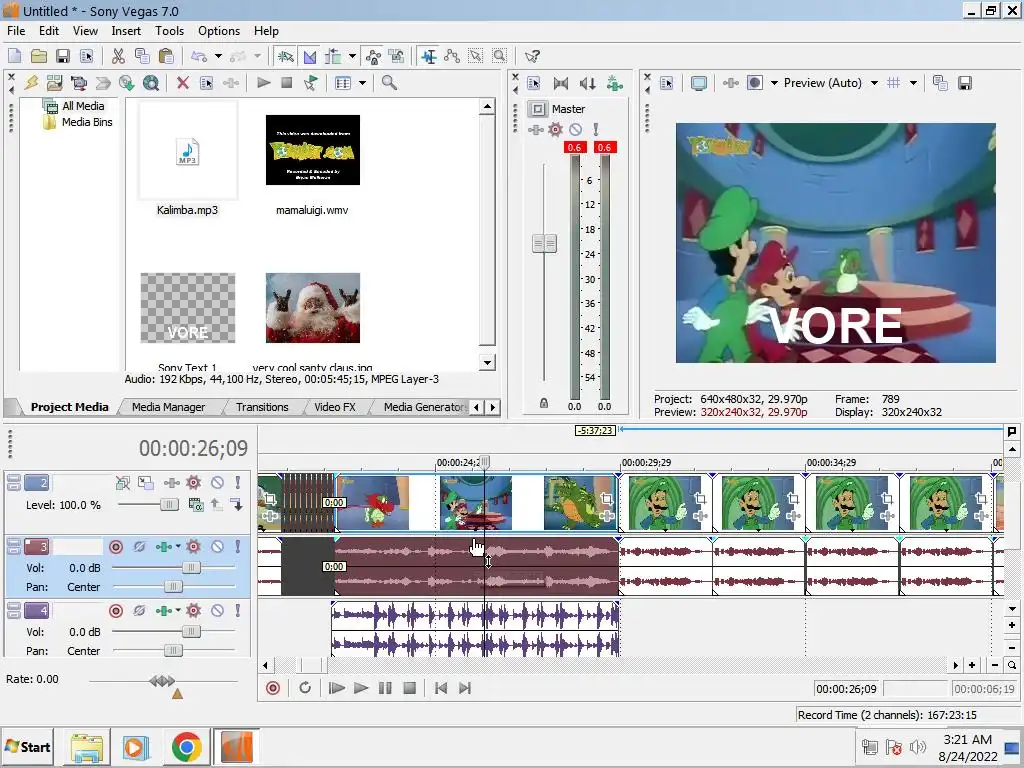This screenshot has width=1024, height=768.
Task: Open Video Output FX in preview toolbar
Action: (731, 83)
